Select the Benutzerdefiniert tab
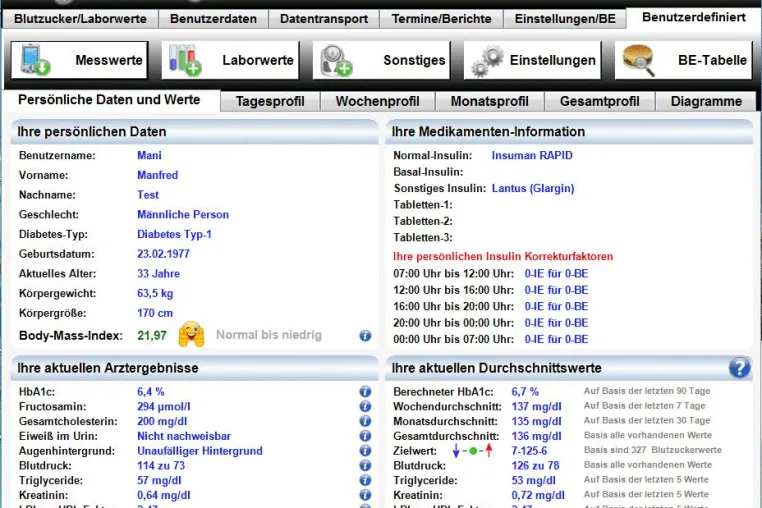 pyautogui.click(x=693, y=18)
